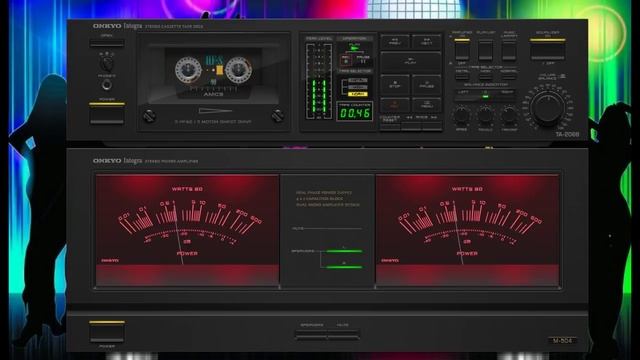Click the PAUSE indicator in Operation panel
This screenshot has height=360, width=640.
pos(363,60)
